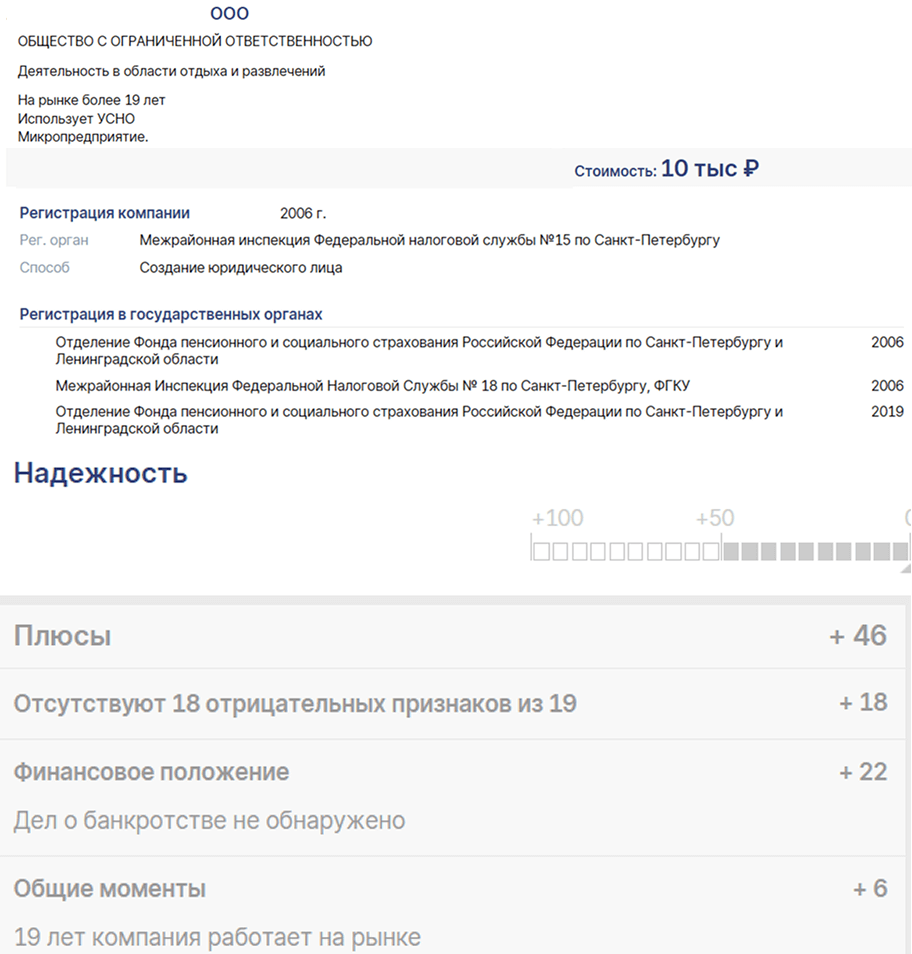
Task: Click the first 2006 pension fund entry
Action: [479, 350]
